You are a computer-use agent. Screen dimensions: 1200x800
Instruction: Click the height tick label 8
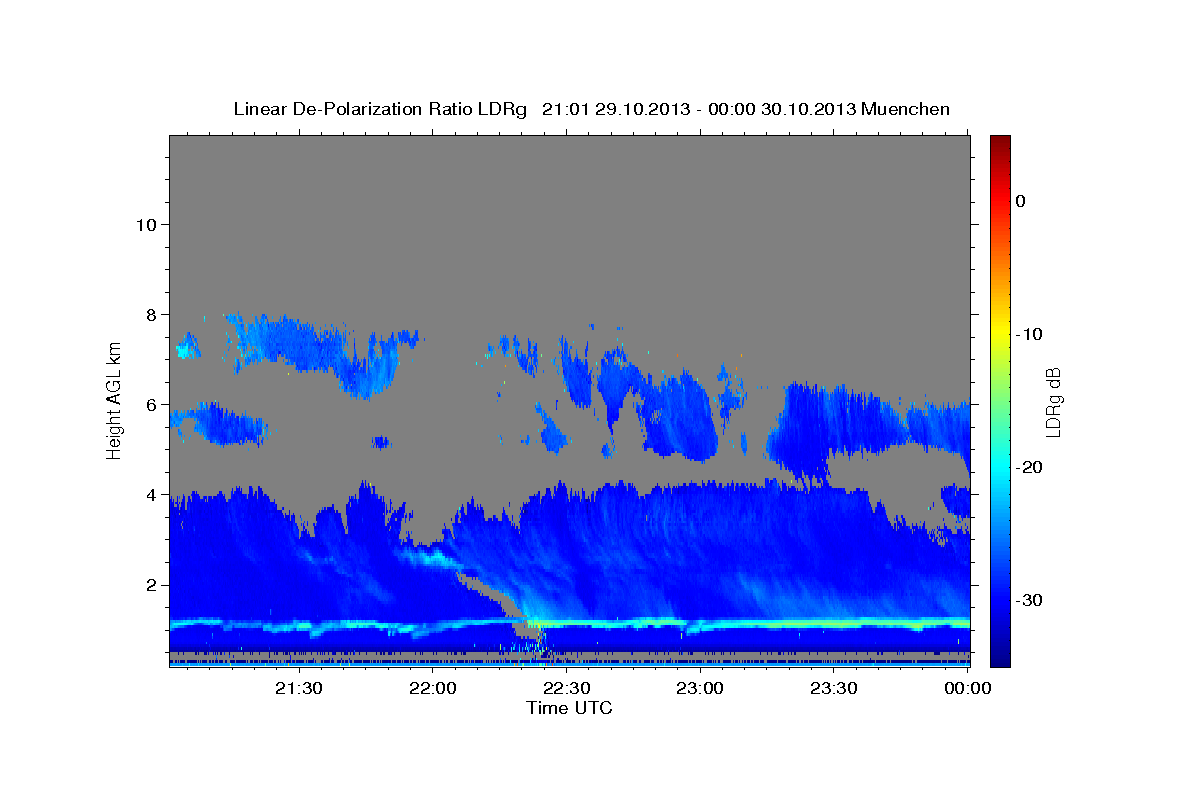pos(150,315)
